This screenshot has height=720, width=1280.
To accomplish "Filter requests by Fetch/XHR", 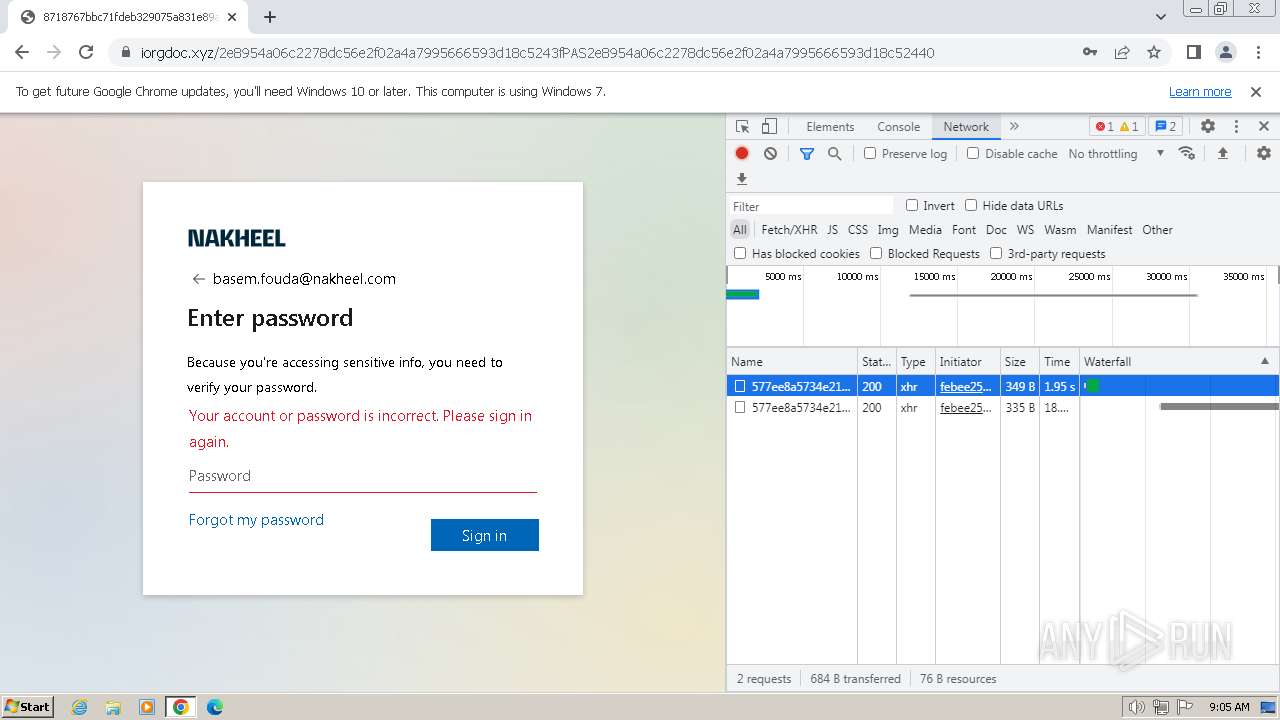I will coord(789,229).
